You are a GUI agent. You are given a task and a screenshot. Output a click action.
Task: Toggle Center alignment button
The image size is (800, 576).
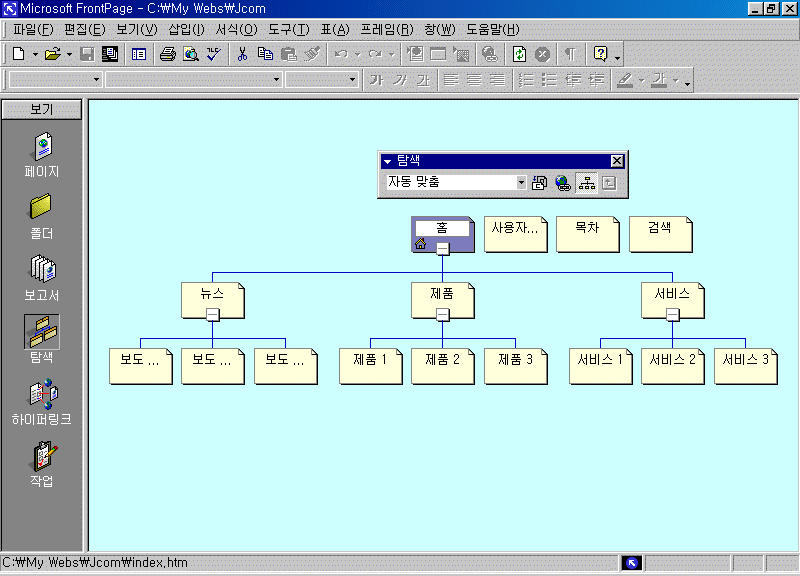[474, 80]
